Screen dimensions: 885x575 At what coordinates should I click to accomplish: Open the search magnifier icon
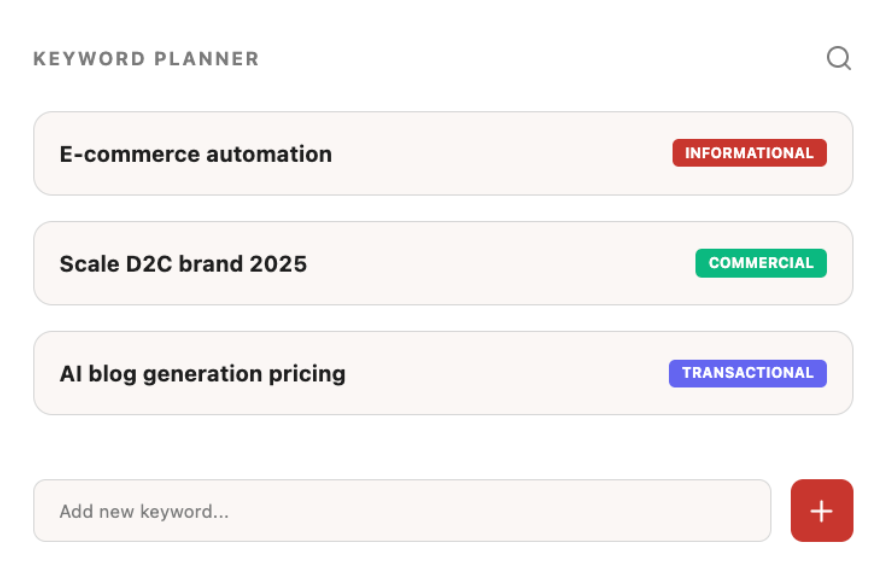point(839,59)
